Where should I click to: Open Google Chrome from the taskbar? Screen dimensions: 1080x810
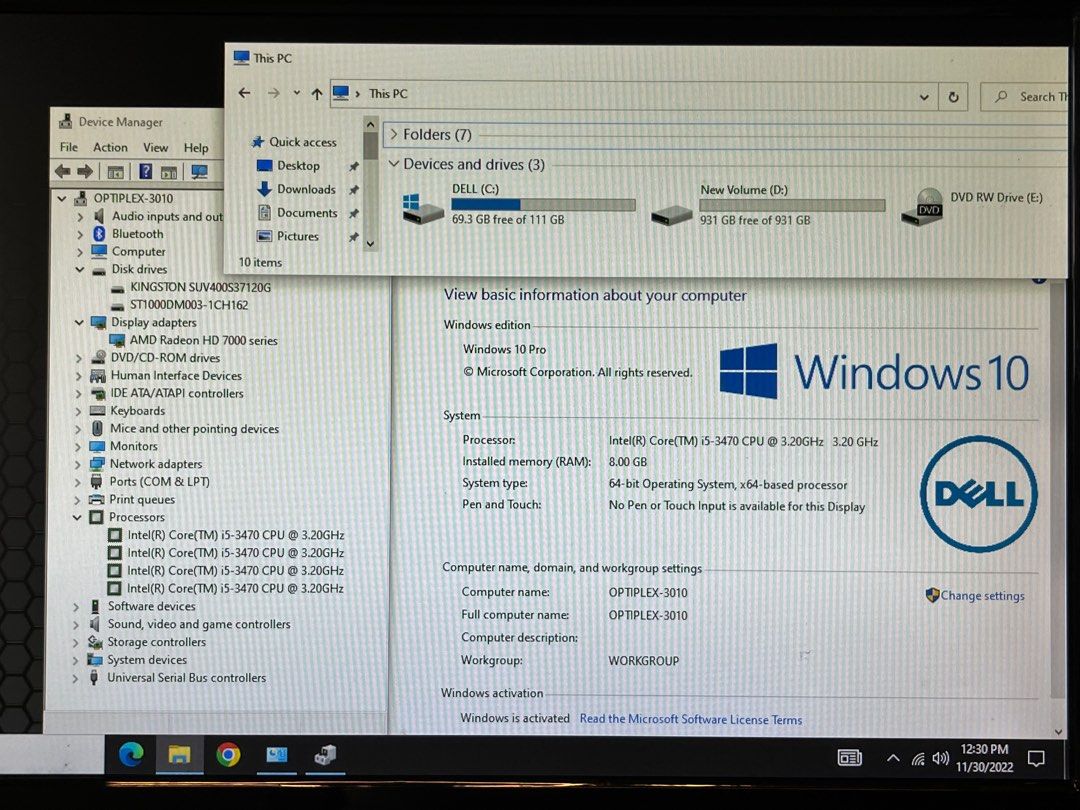226,758
